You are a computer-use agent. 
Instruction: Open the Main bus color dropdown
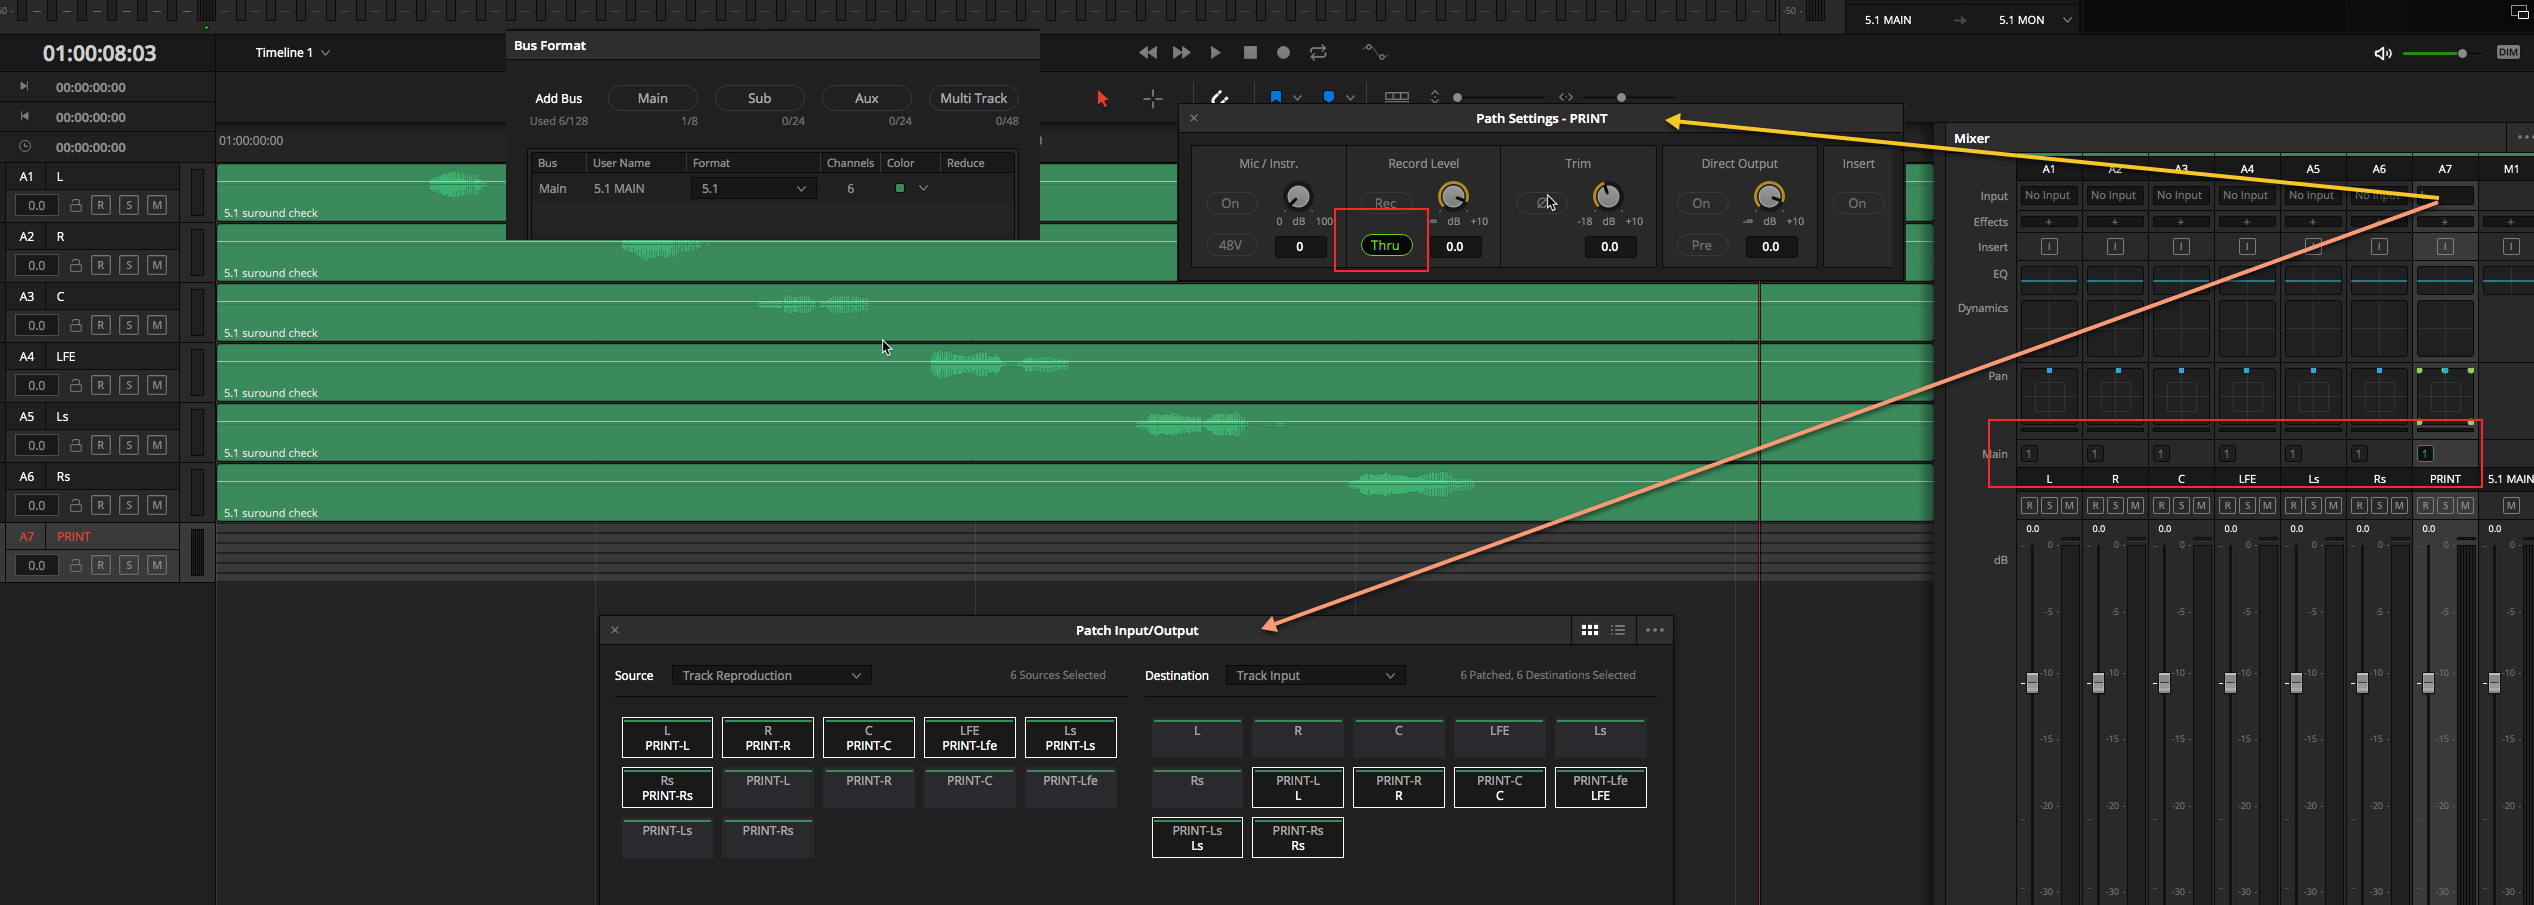pos(923,188)
